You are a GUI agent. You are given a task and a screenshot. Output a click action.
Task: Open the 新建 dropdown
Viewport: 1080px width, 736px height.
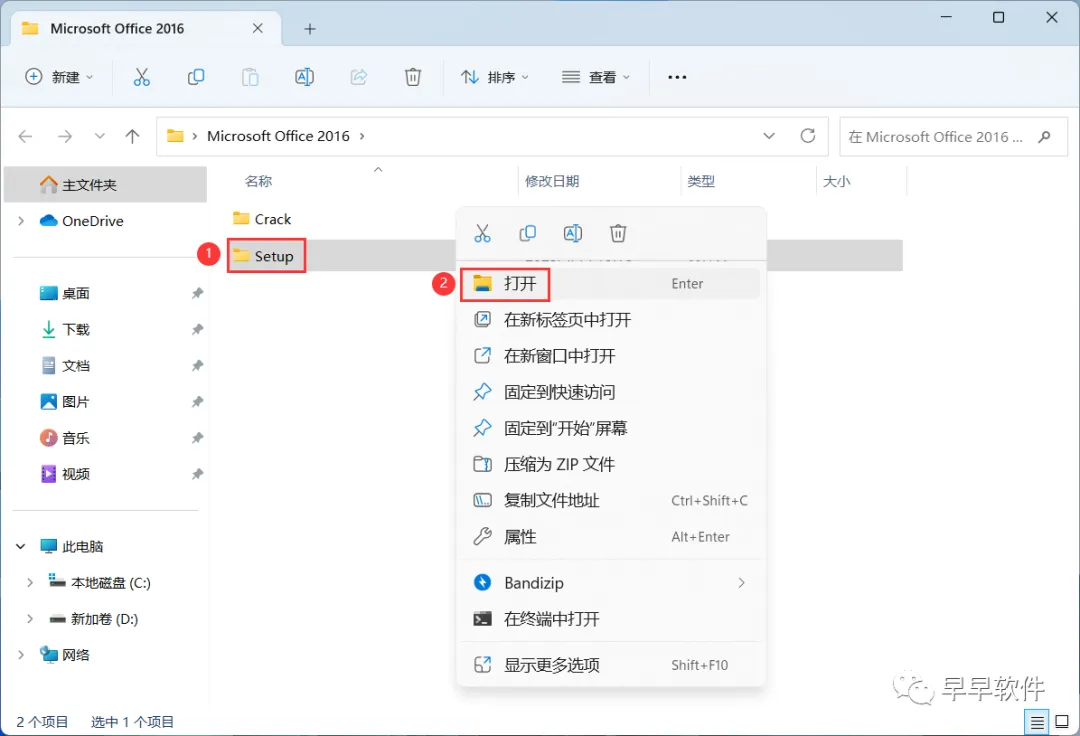tap(59, 77)
